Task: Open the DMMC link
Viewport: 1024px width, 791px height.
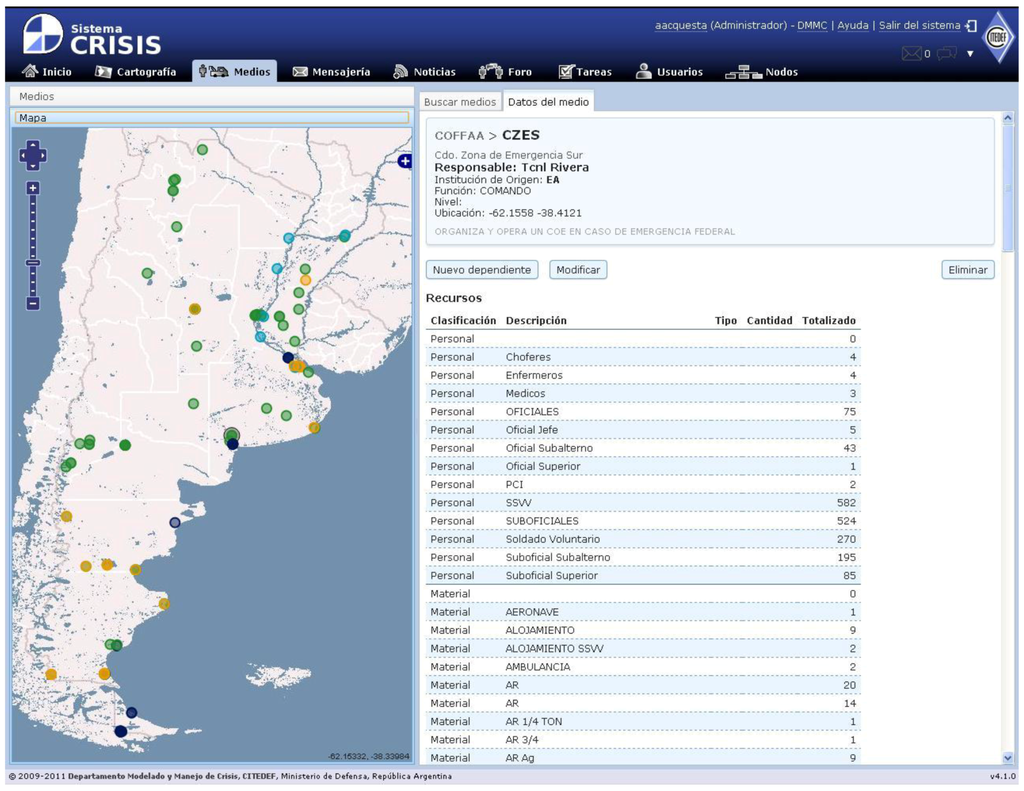Action: coord(812,25)
